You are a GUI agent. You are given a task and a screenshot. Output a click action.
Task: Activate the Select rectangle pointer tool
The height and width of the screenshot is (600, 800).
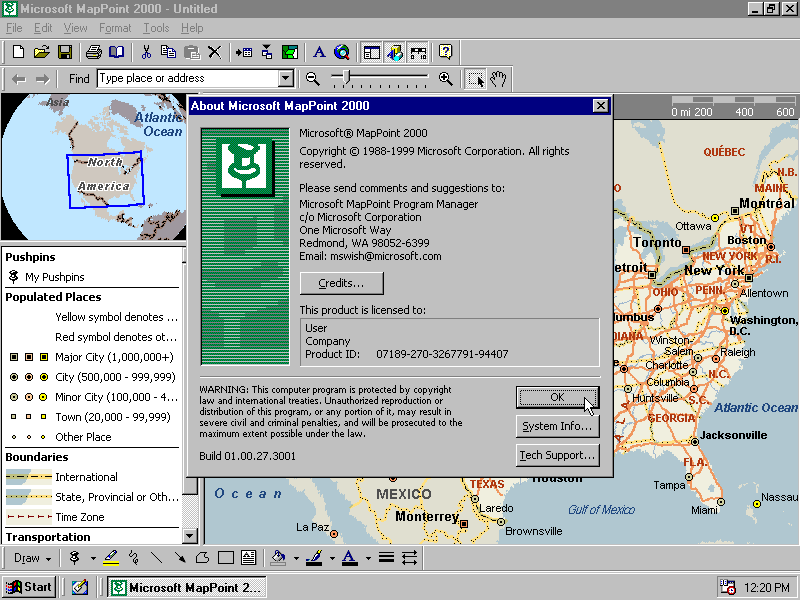tap(476, 79)
